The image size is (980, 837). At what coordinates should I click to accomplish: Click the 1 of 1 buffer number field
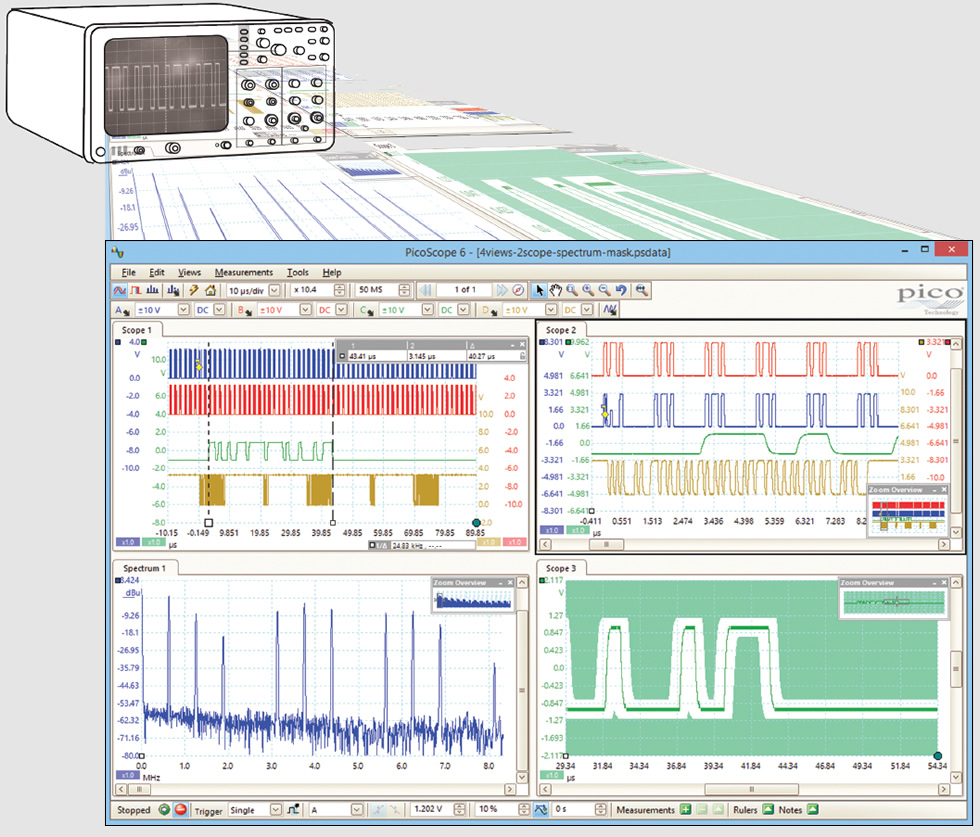click(x=465, y=290)
